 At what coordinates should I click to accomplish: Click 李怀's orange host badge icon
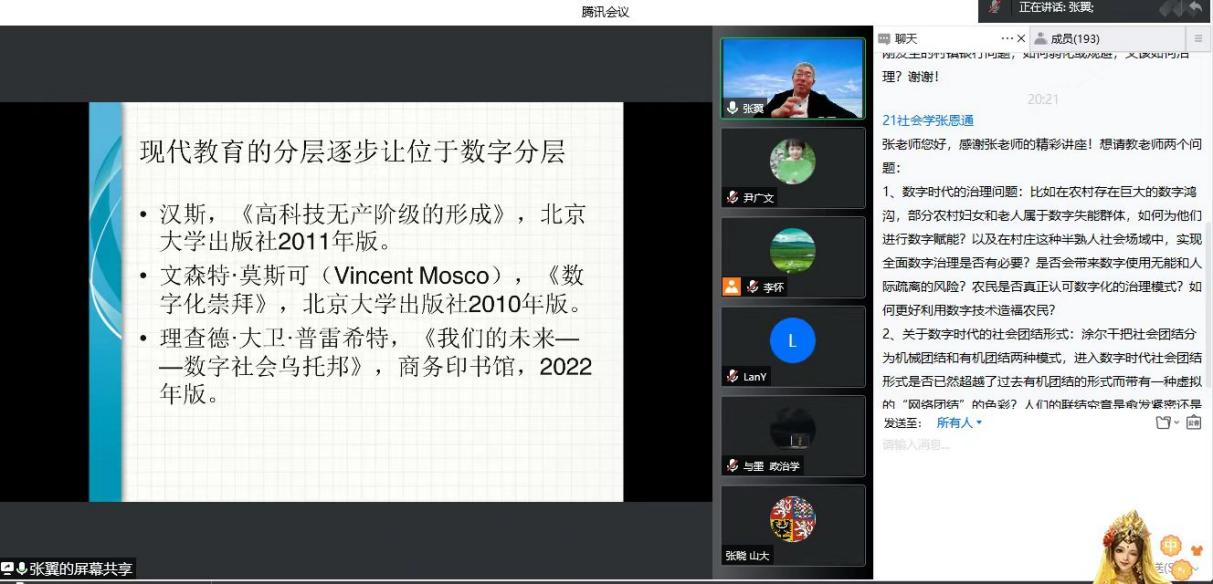tap(732, 287)
